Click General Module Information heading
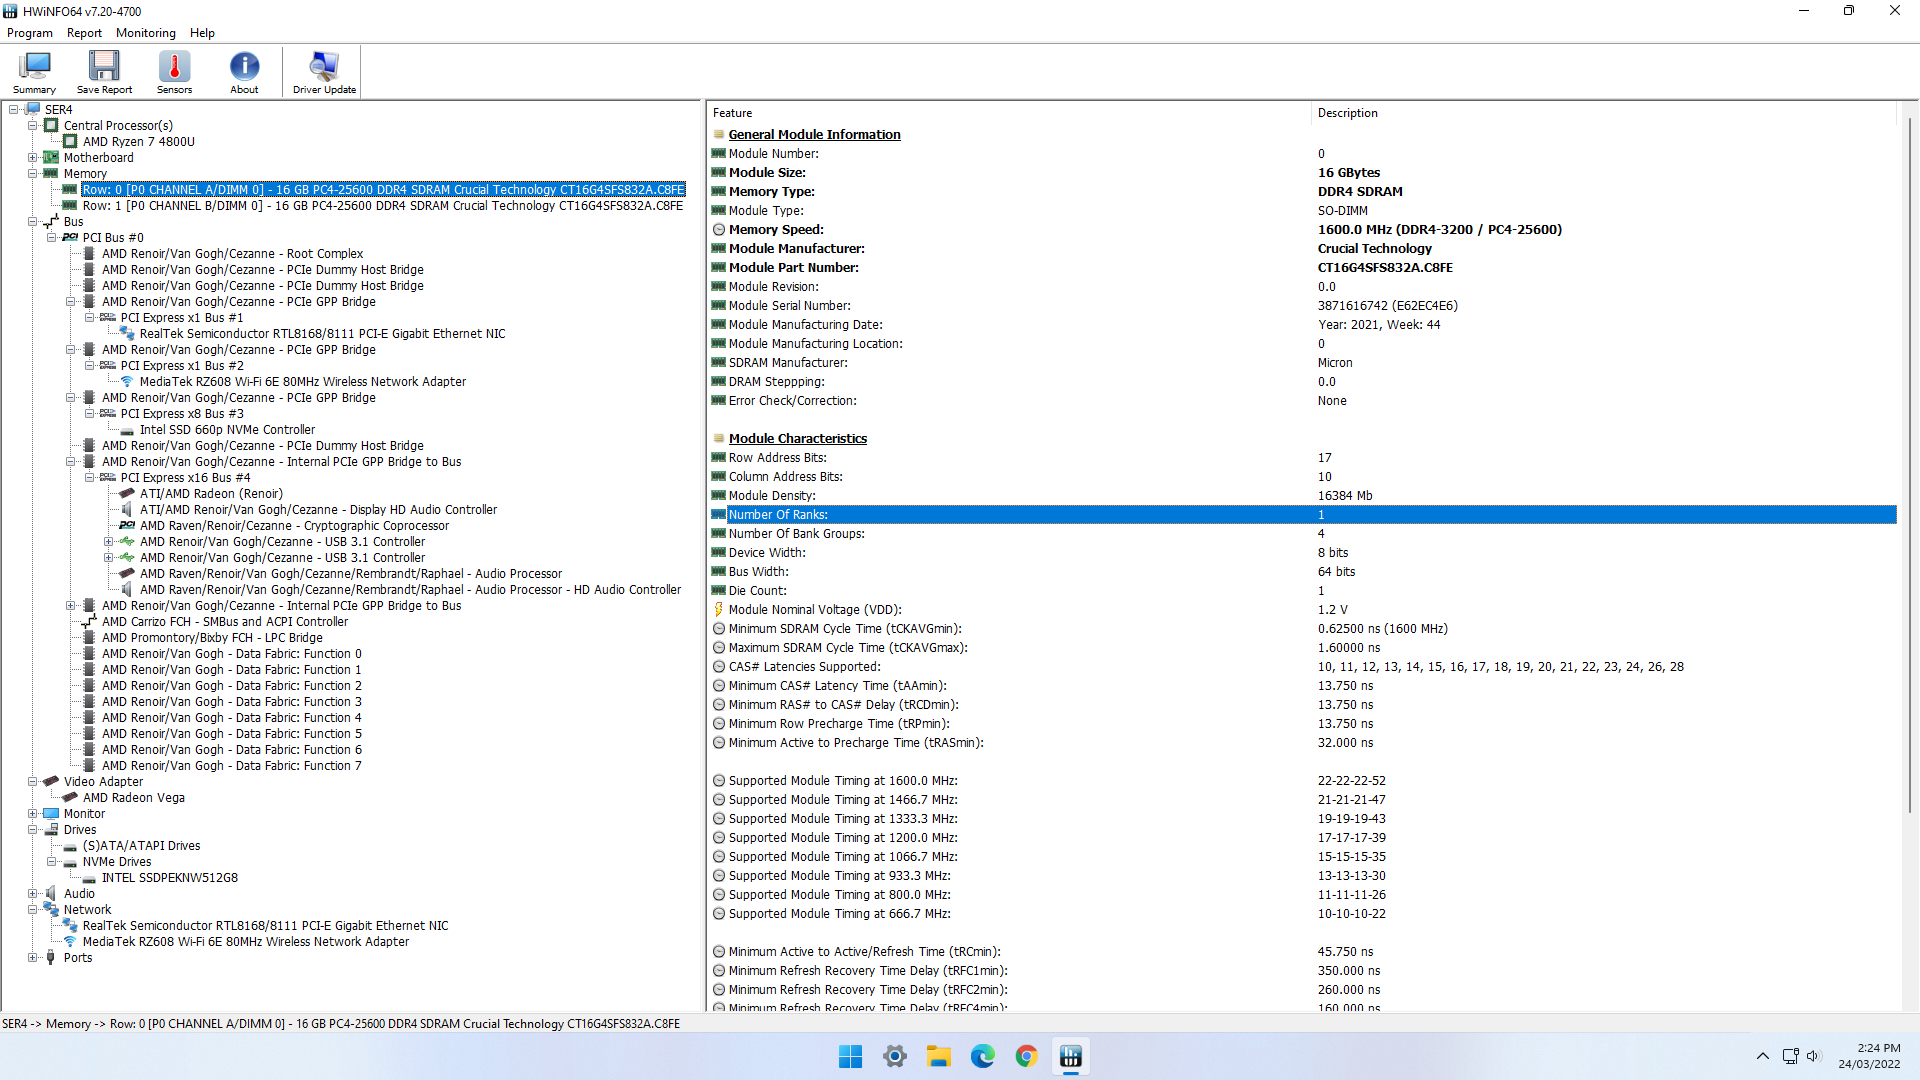 pos(814,135)
